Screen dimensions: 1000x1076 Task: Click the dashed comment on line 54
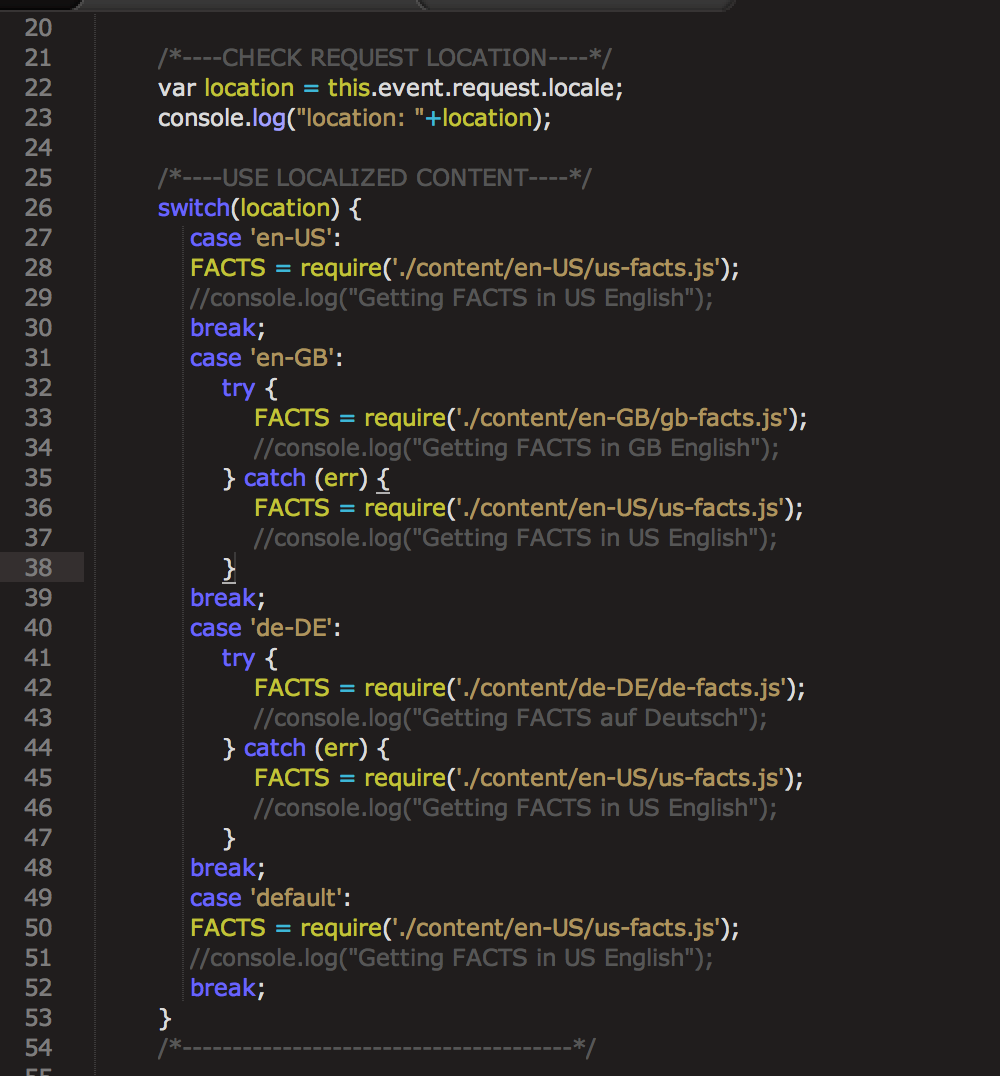coord(376,1048)
